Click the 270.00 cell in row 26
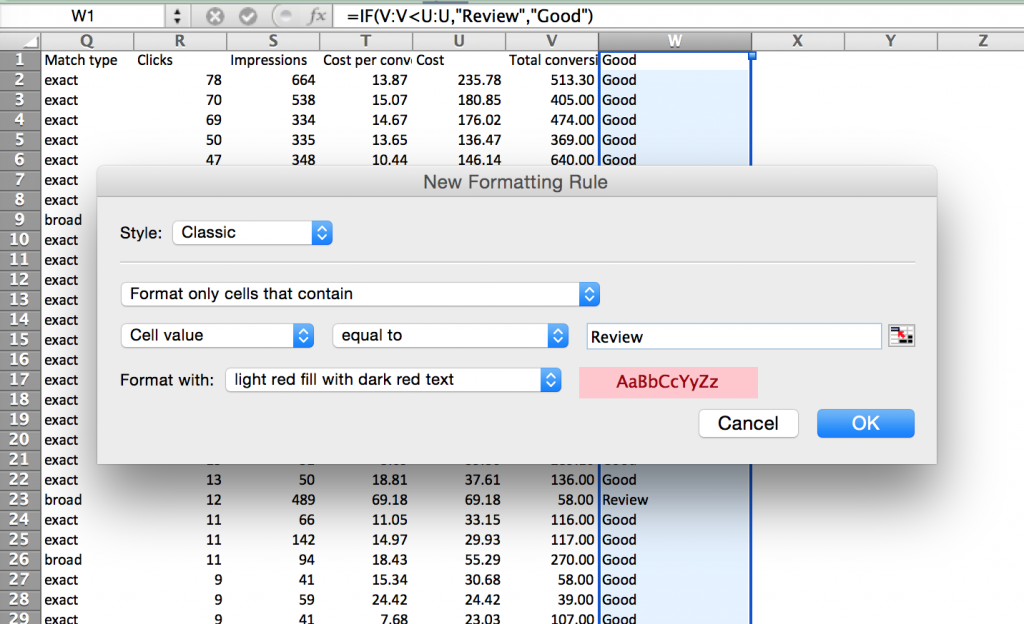Image resolution: width=1024 pixels, height=624 pixels. coord(552,560)
